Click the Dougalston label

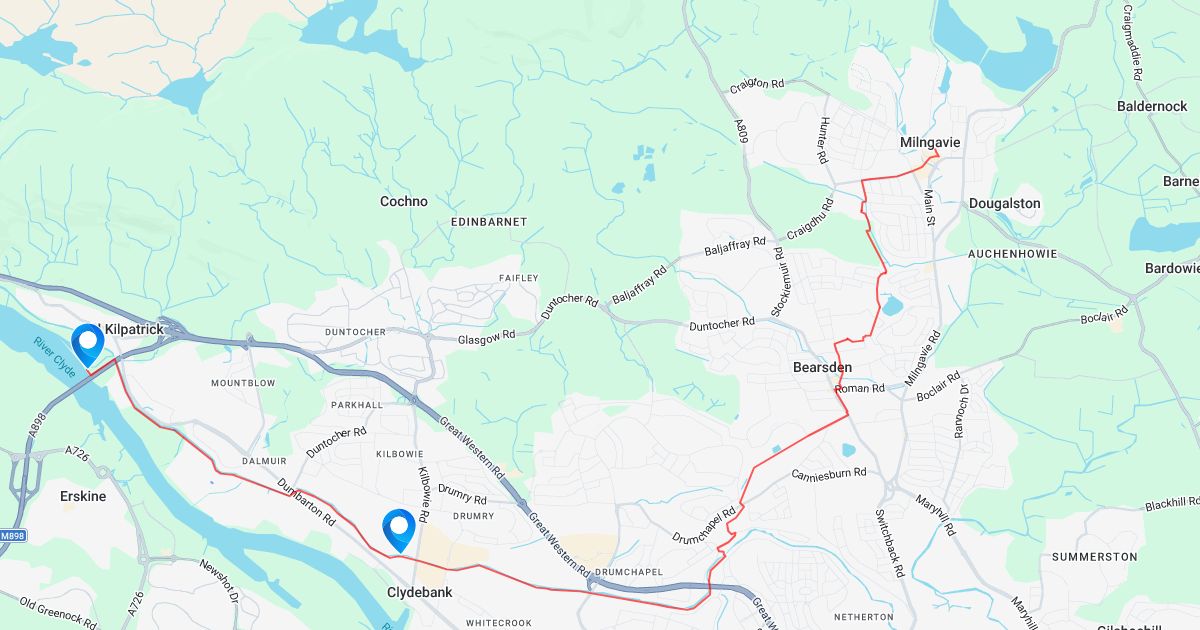click(x=1005, y=203)
